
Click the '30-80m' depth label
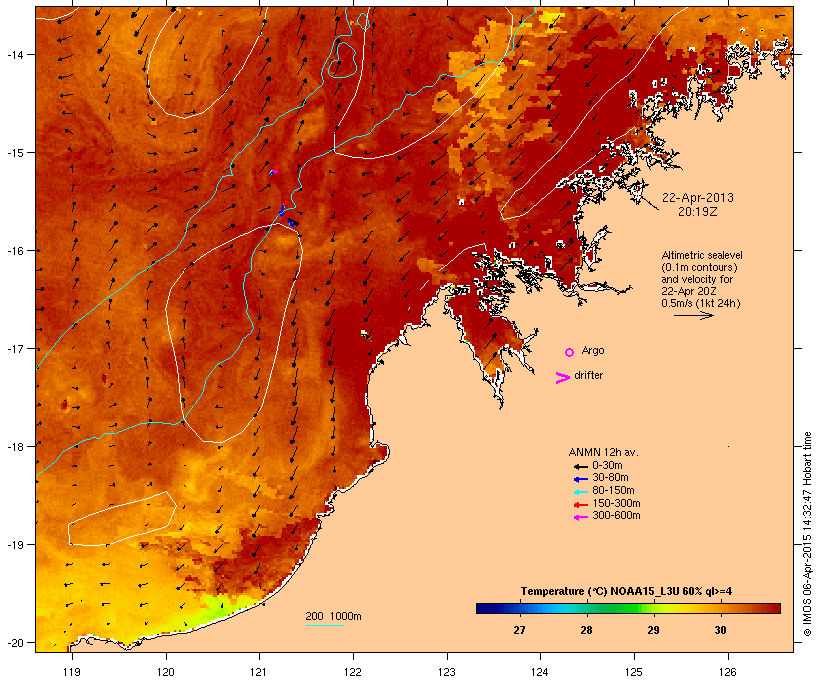pos(610,478)
